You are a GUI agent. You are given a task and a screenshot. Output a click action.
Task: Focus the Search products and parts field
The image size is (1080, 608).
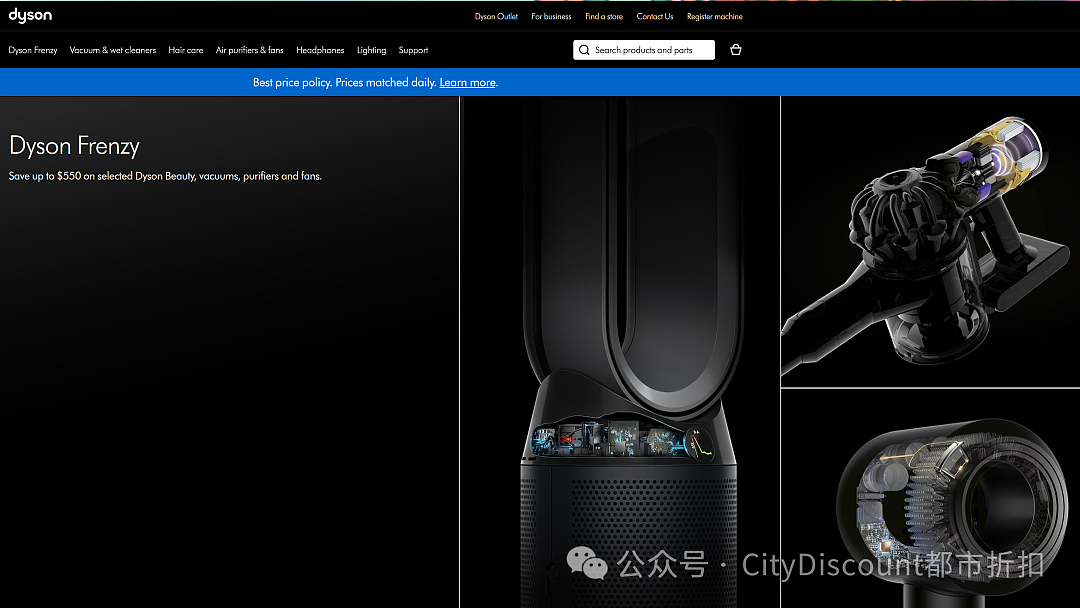point(644,50)
